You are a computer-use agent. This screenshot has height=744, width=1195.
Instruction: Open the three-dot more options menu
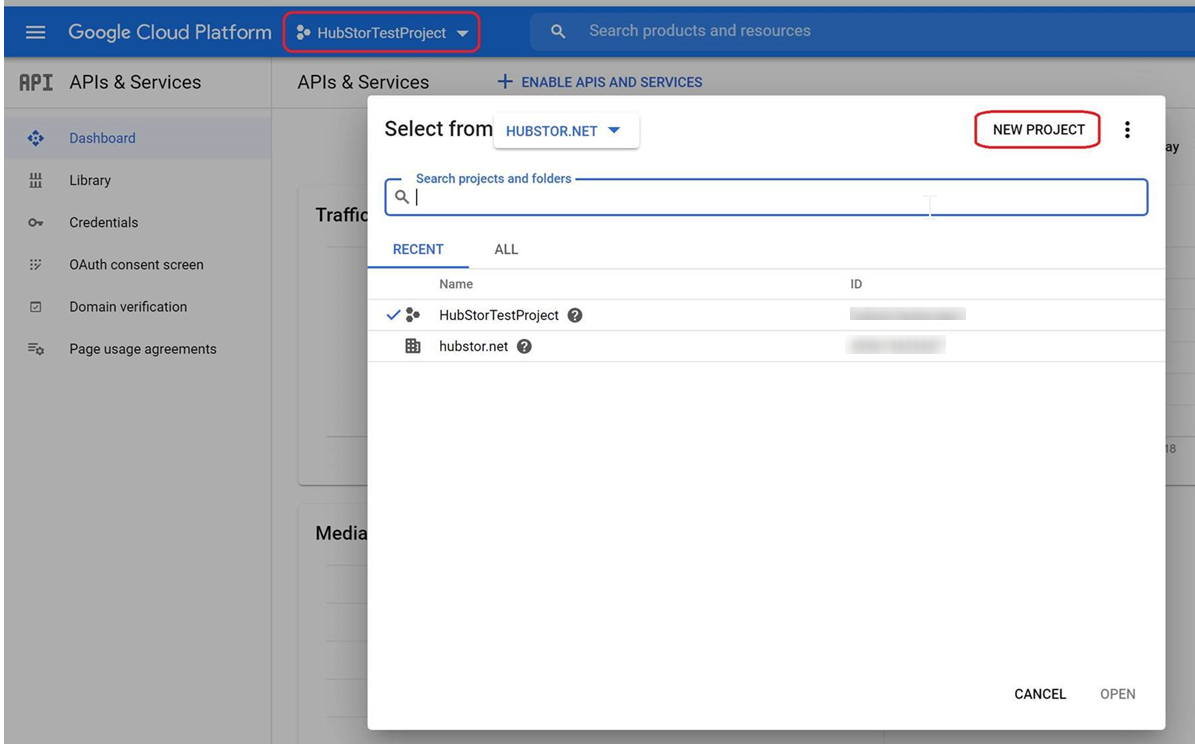click(1127, 130)
